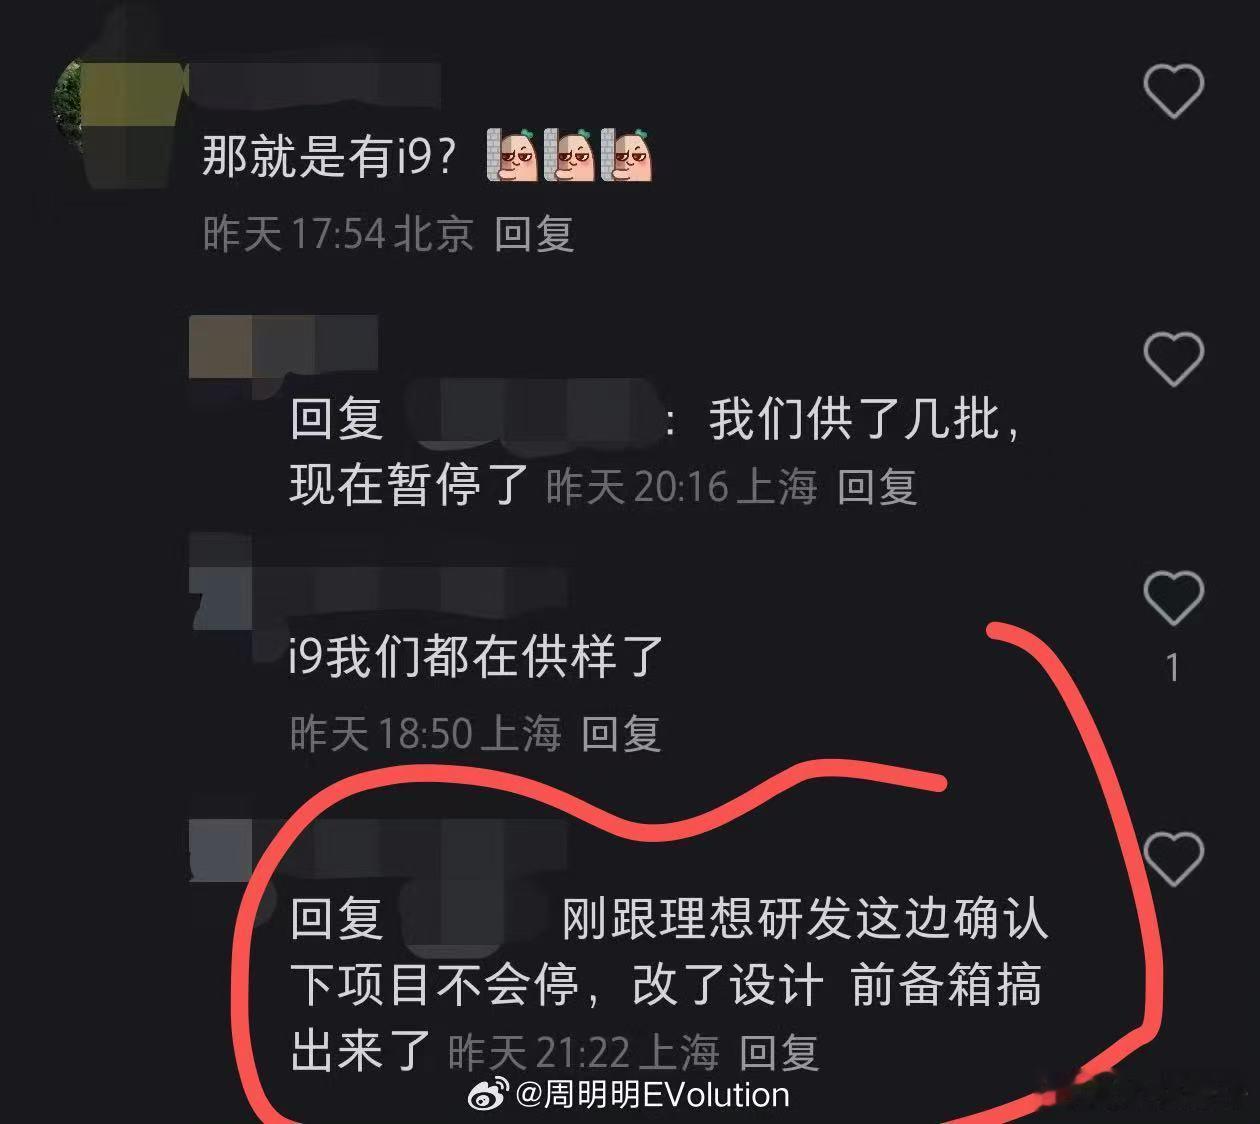Click the like count "1"
The width and height of the screenshot is (1260, 1124).
1173,668
